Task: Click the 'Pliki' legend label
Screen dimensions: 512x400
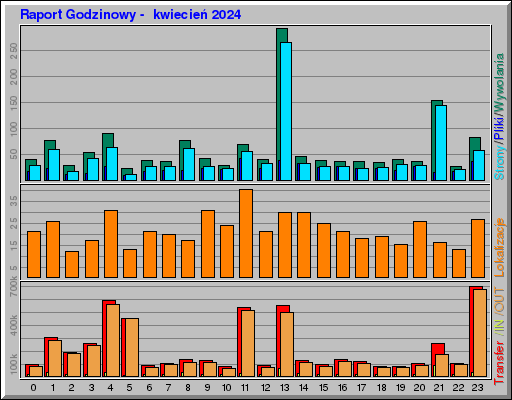Action: (499, 128)
